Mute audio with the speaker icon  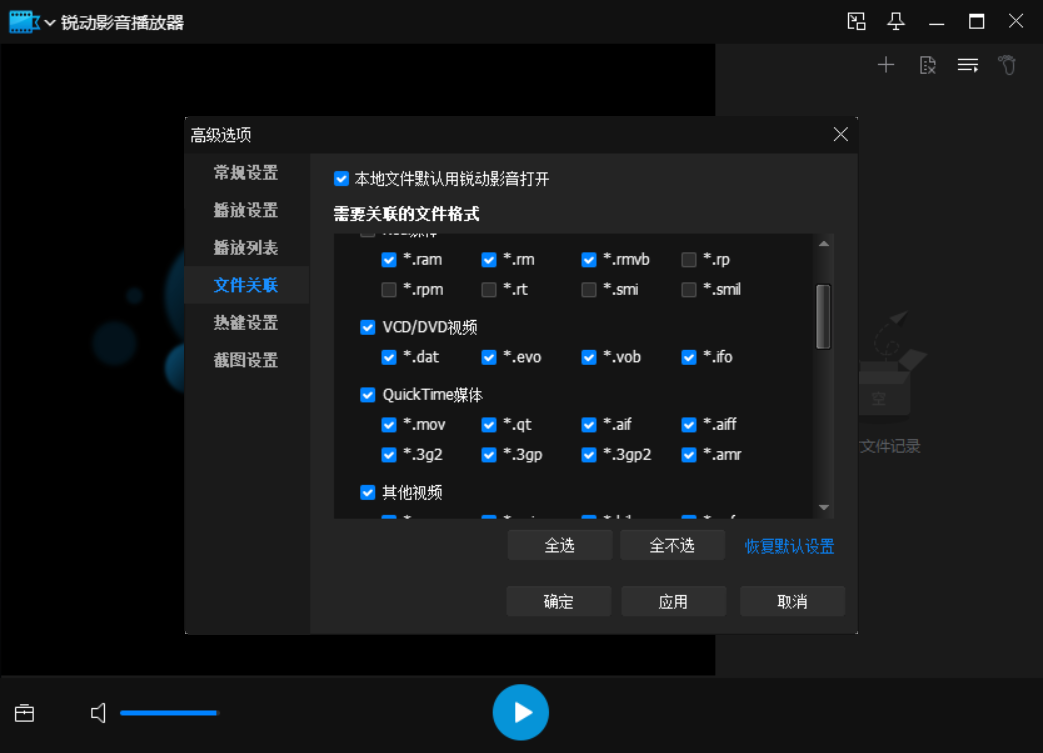point(98,713)
